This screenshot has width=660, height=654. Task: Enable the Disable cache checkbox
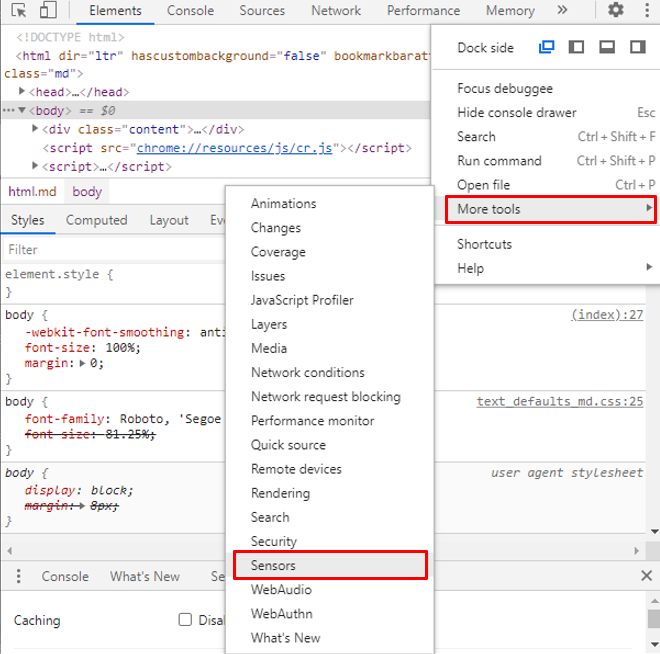[185, 619]
